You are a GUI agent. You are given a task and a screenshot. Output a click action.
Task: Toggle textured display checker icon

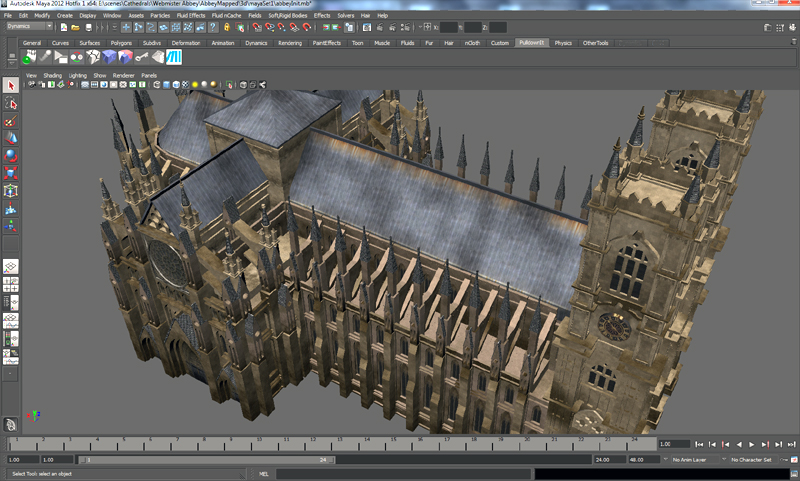(186, 85)
